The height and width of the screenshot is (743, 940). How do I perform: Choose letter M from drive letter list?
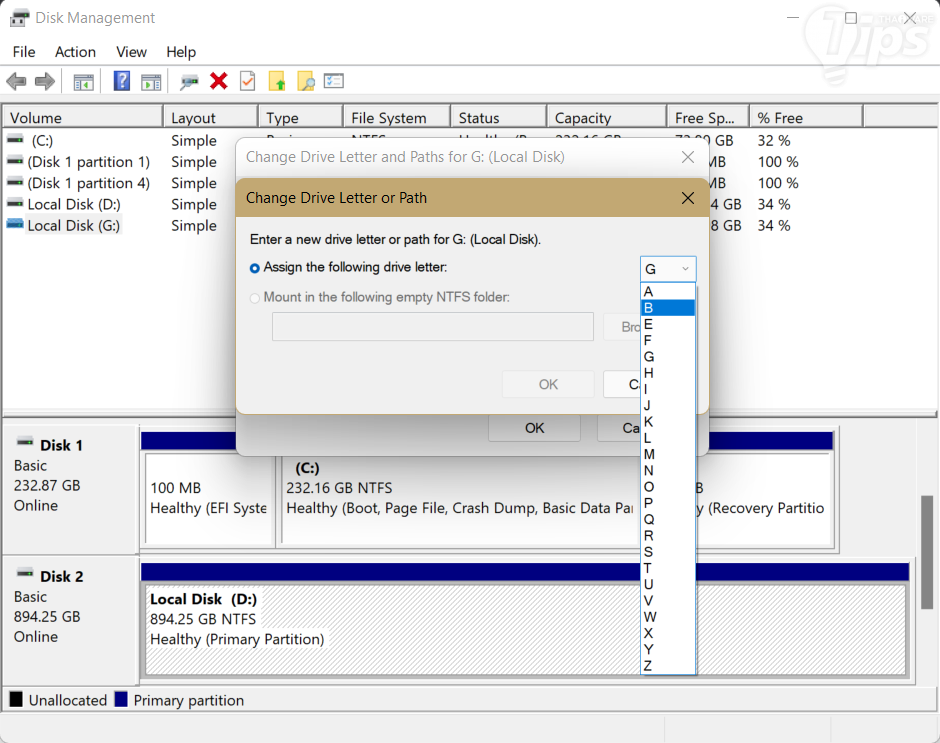tap(668, 455)
